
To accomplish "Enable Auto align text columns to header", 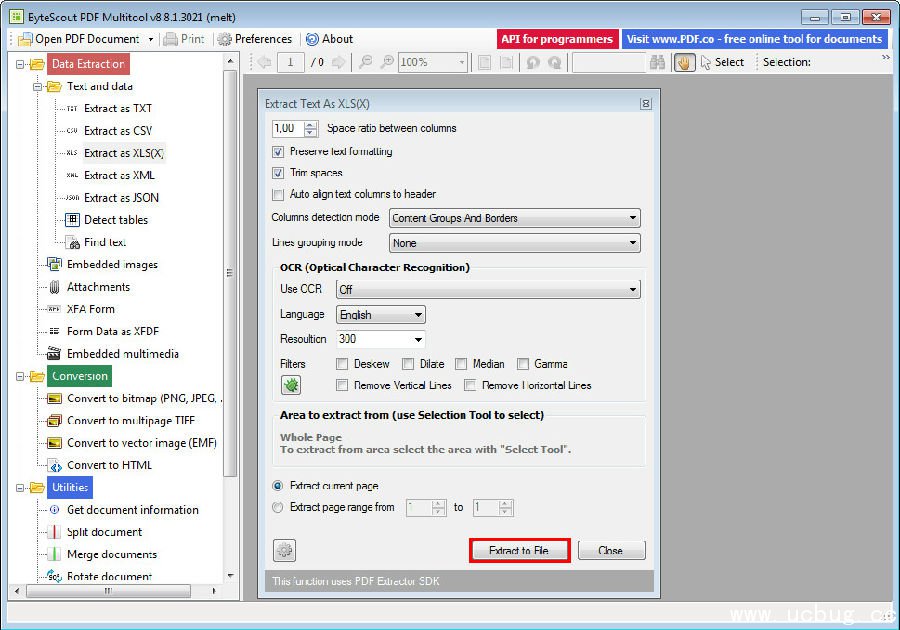I will (278, 194).
